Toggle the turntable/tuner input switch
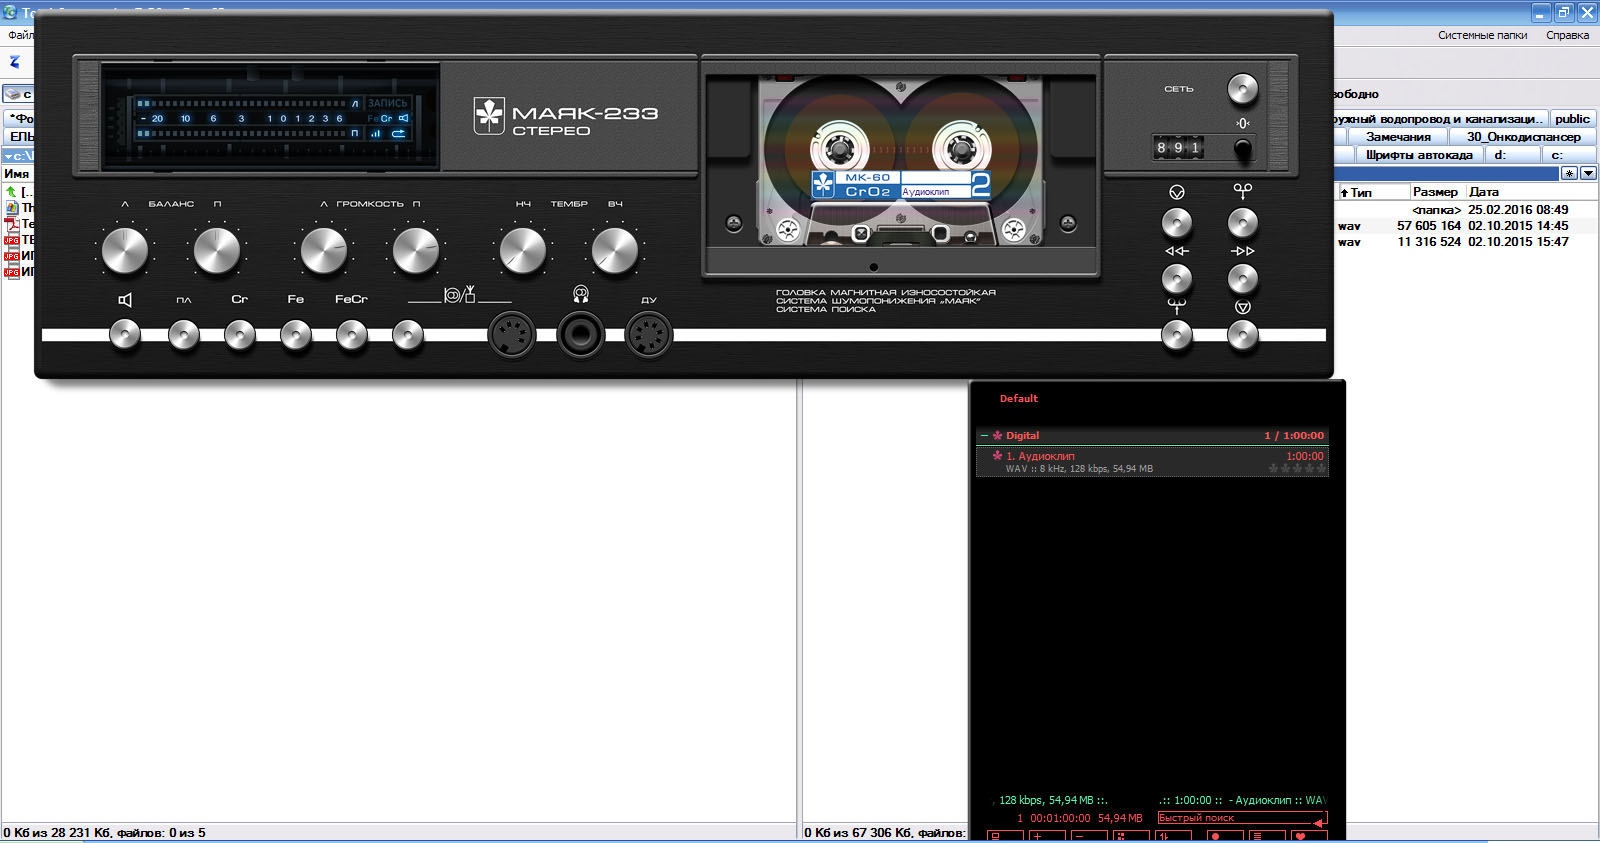Viewport: 1600px width, 843px height. tap(408, 335)
